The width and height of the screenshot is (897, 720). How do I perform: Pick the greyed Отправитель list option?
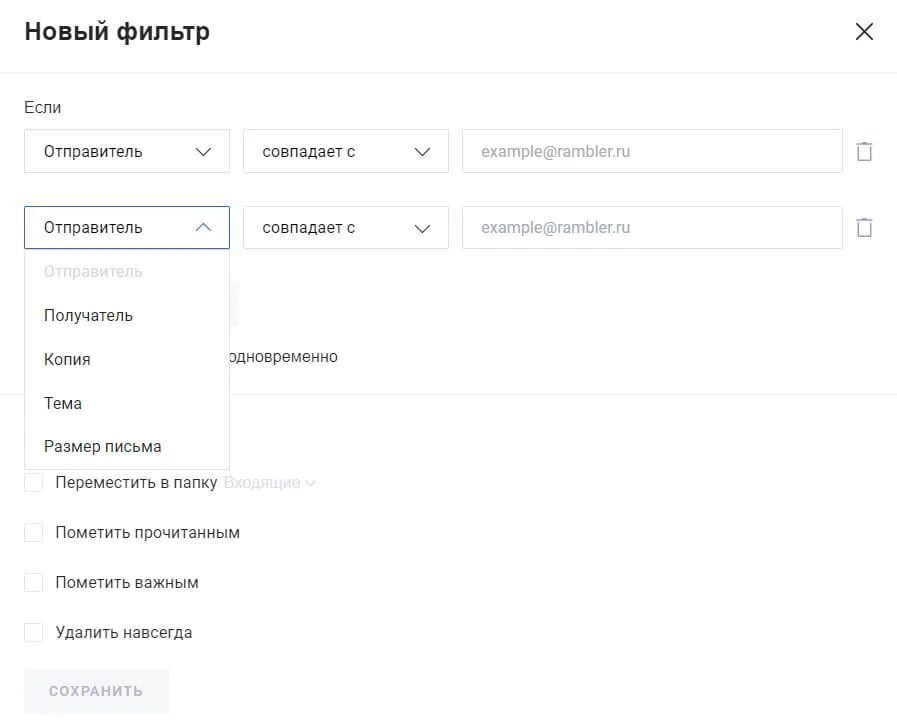93,272
